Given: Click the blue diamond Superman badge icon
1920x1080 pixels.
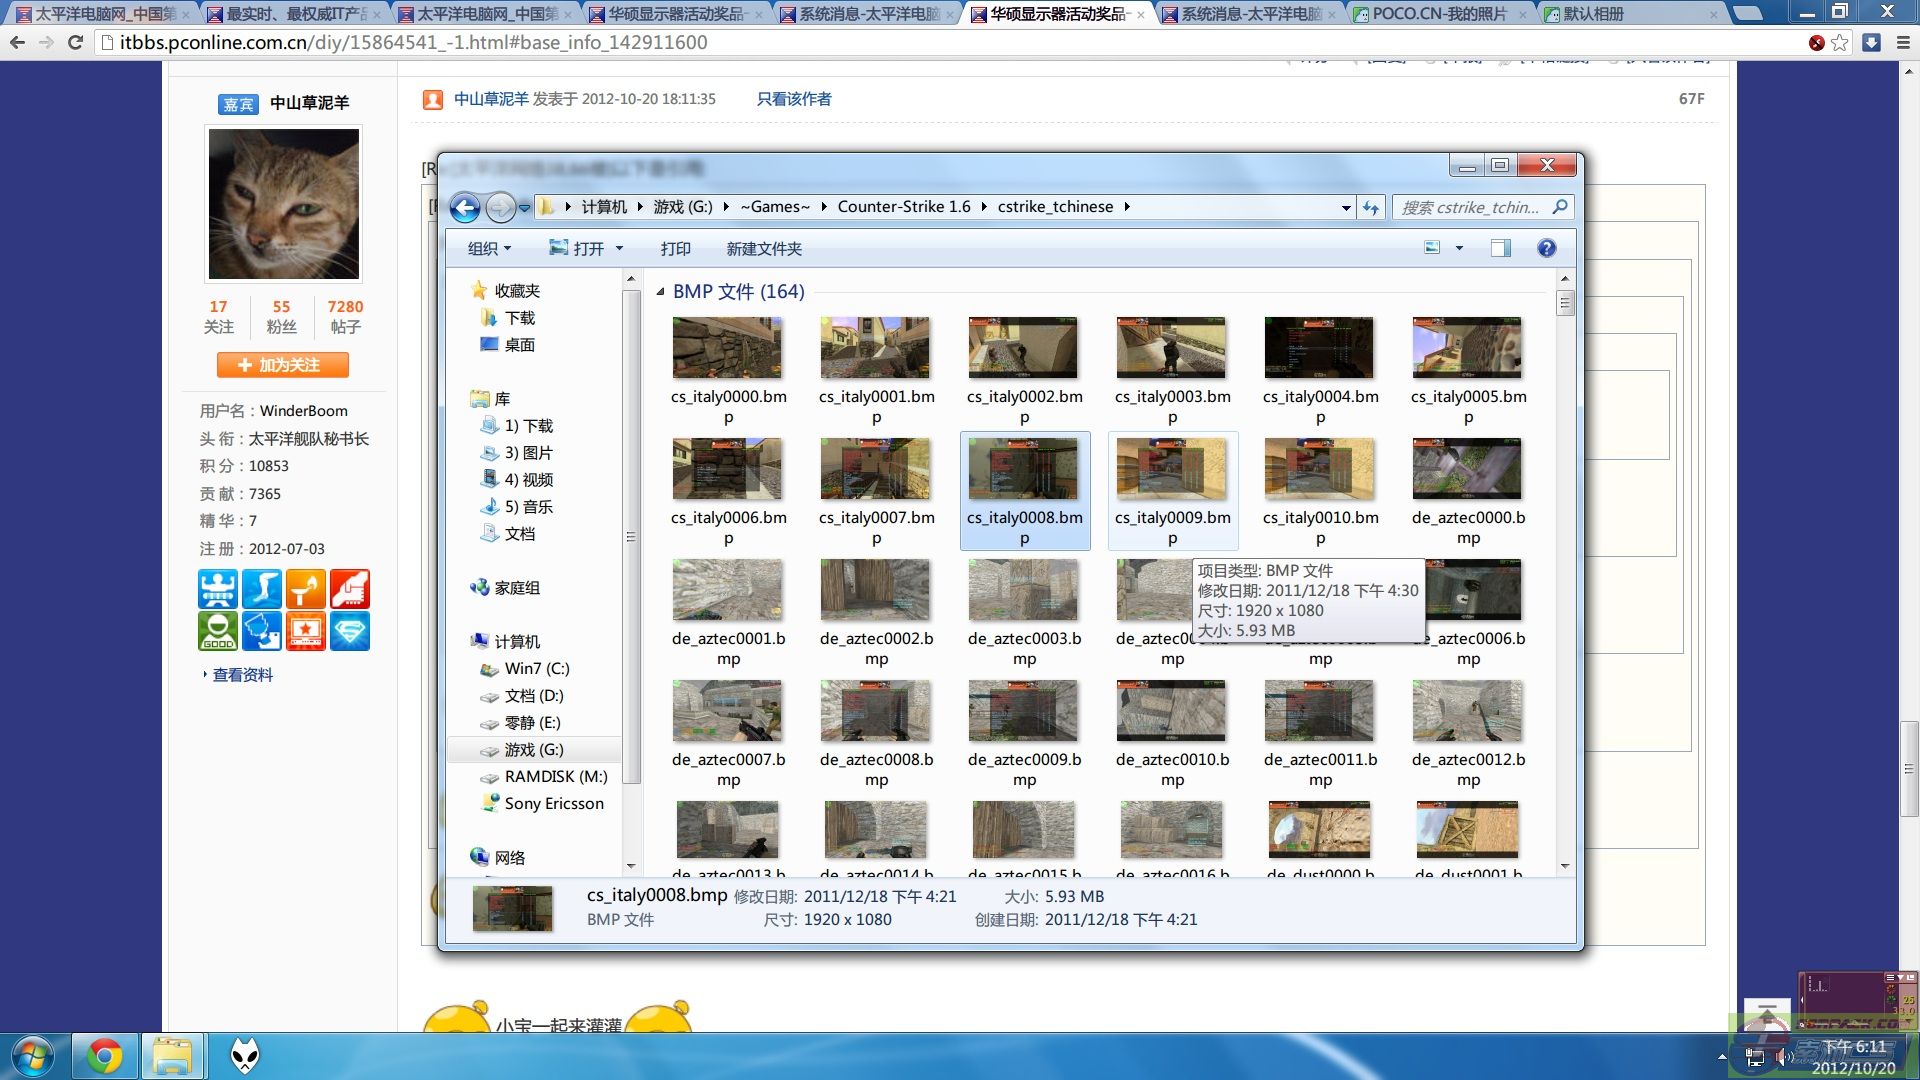Looking at the screenshot, I should tap(350, 631).
